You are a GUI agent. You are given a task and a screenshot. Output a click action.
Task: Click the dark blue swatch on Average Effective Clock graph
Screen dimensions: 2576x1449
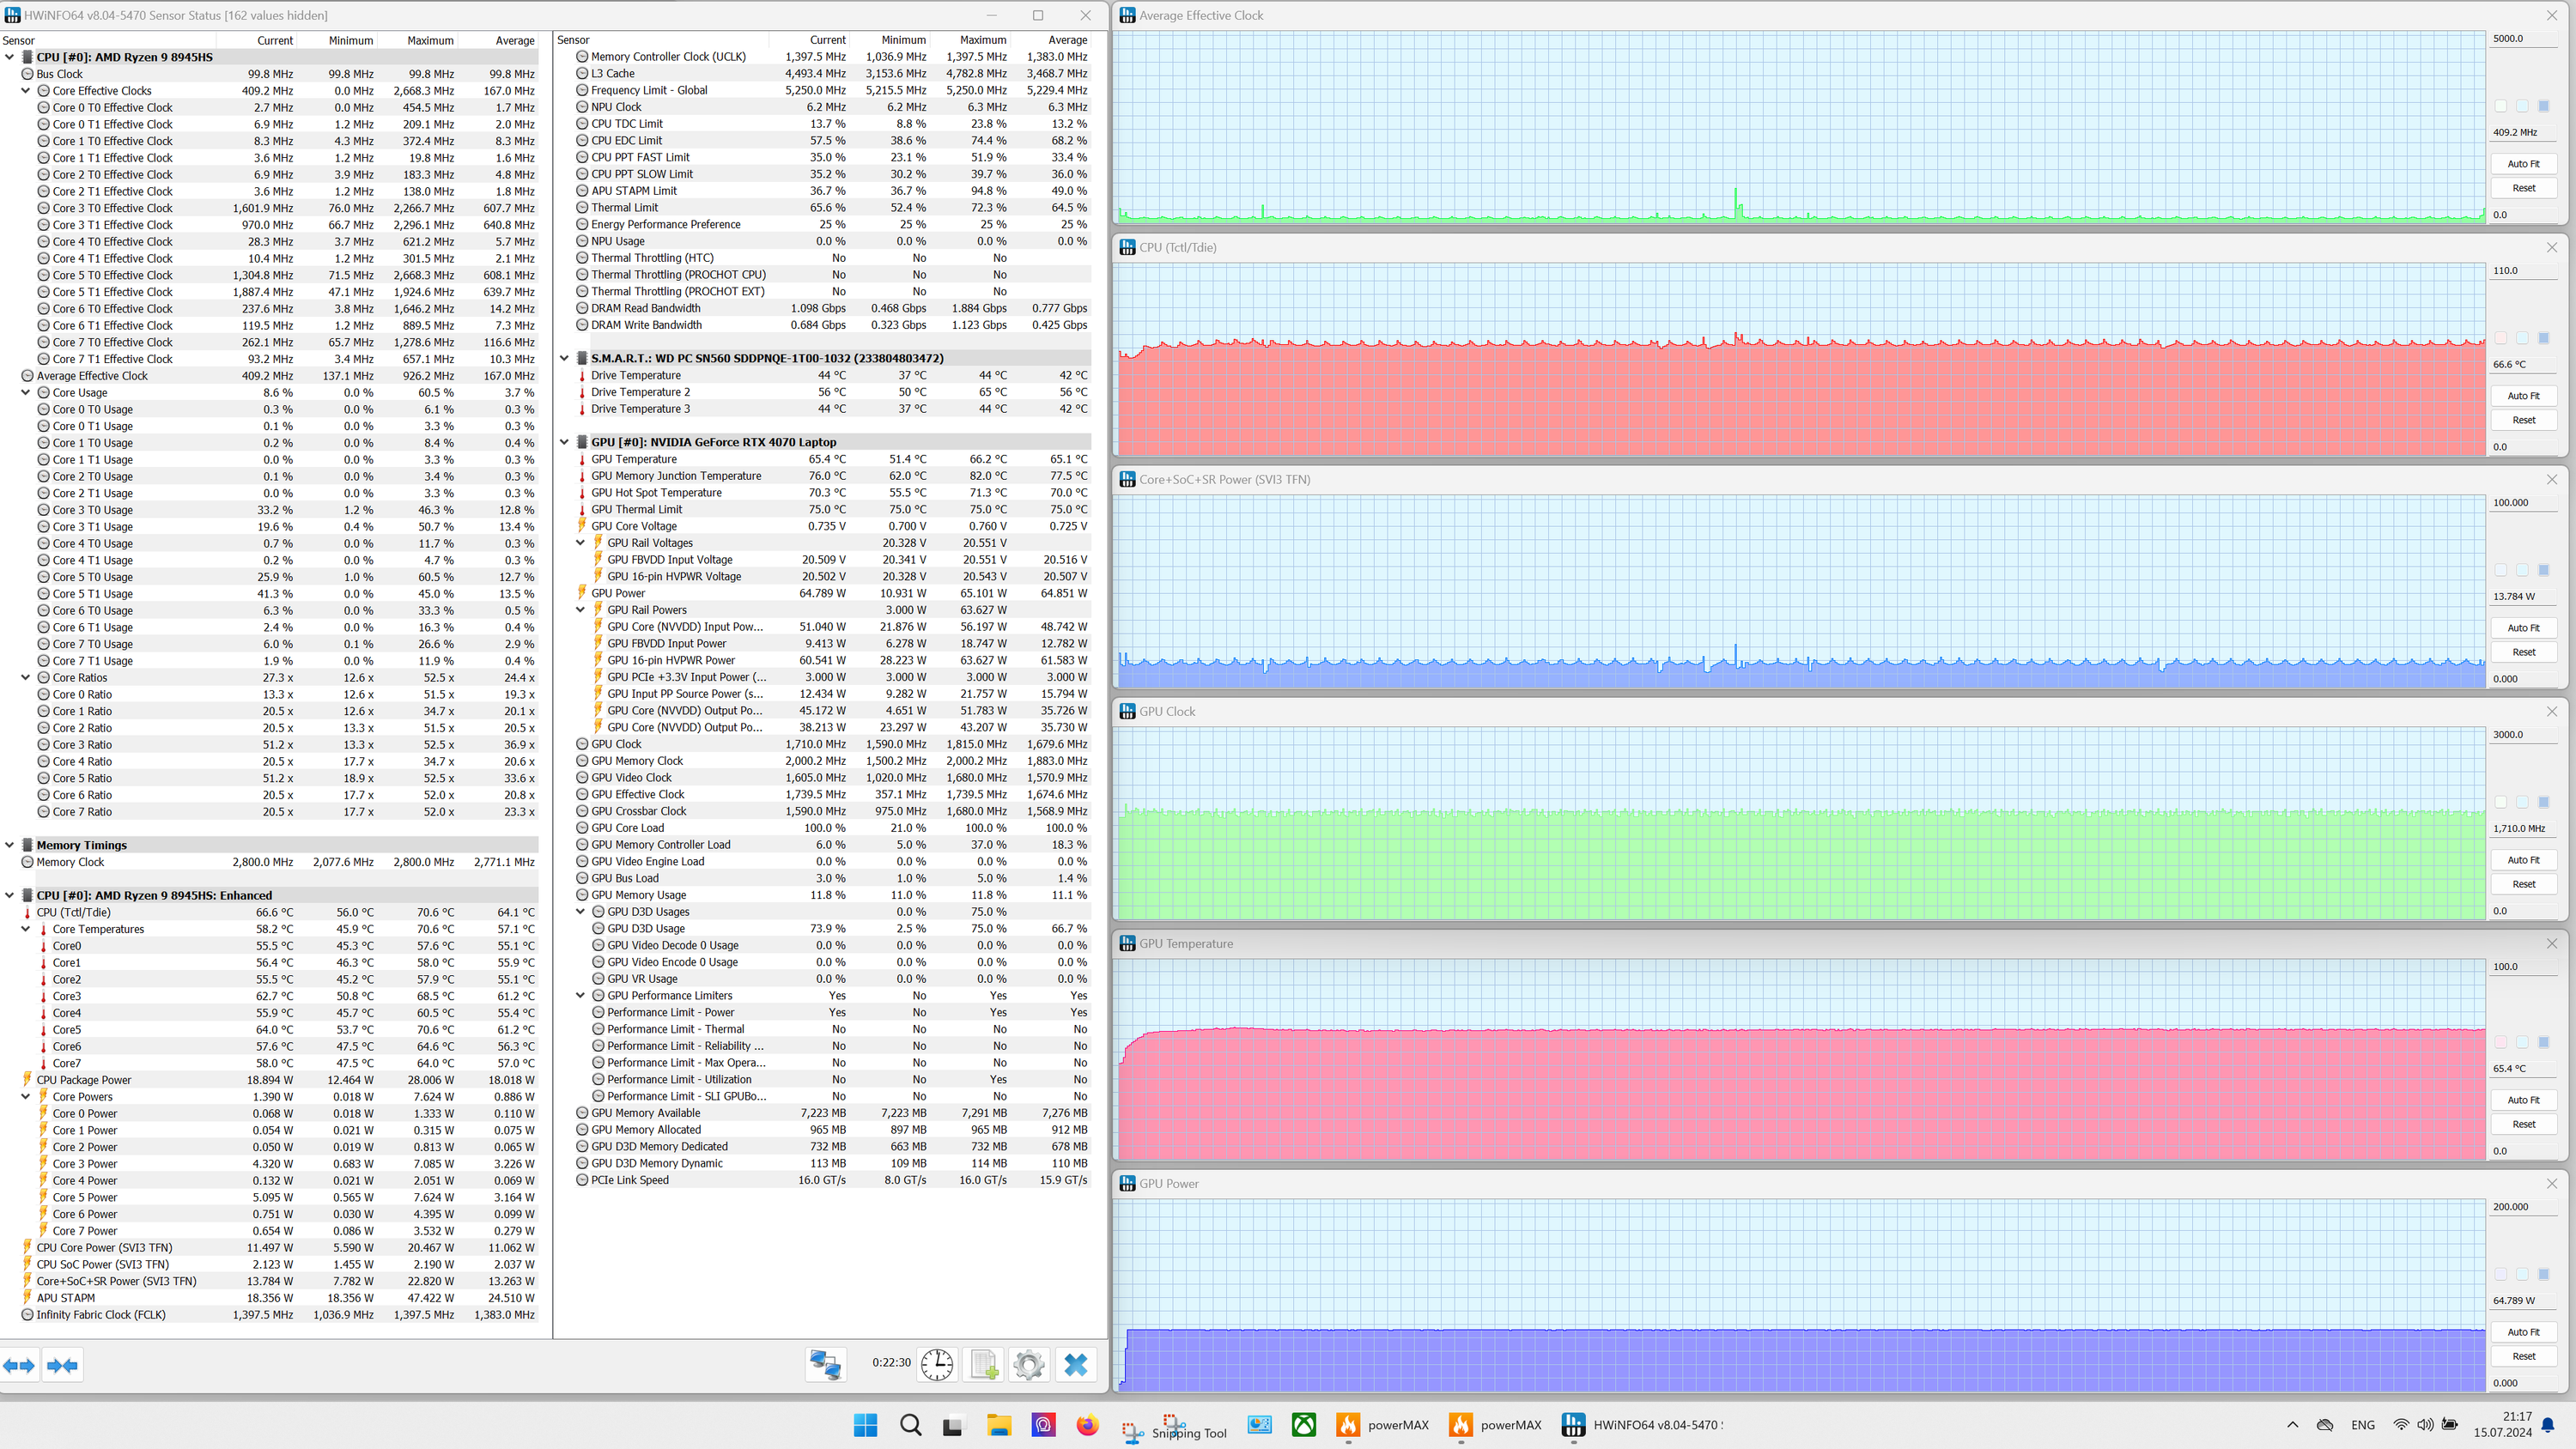click(x=2544, y=106)
